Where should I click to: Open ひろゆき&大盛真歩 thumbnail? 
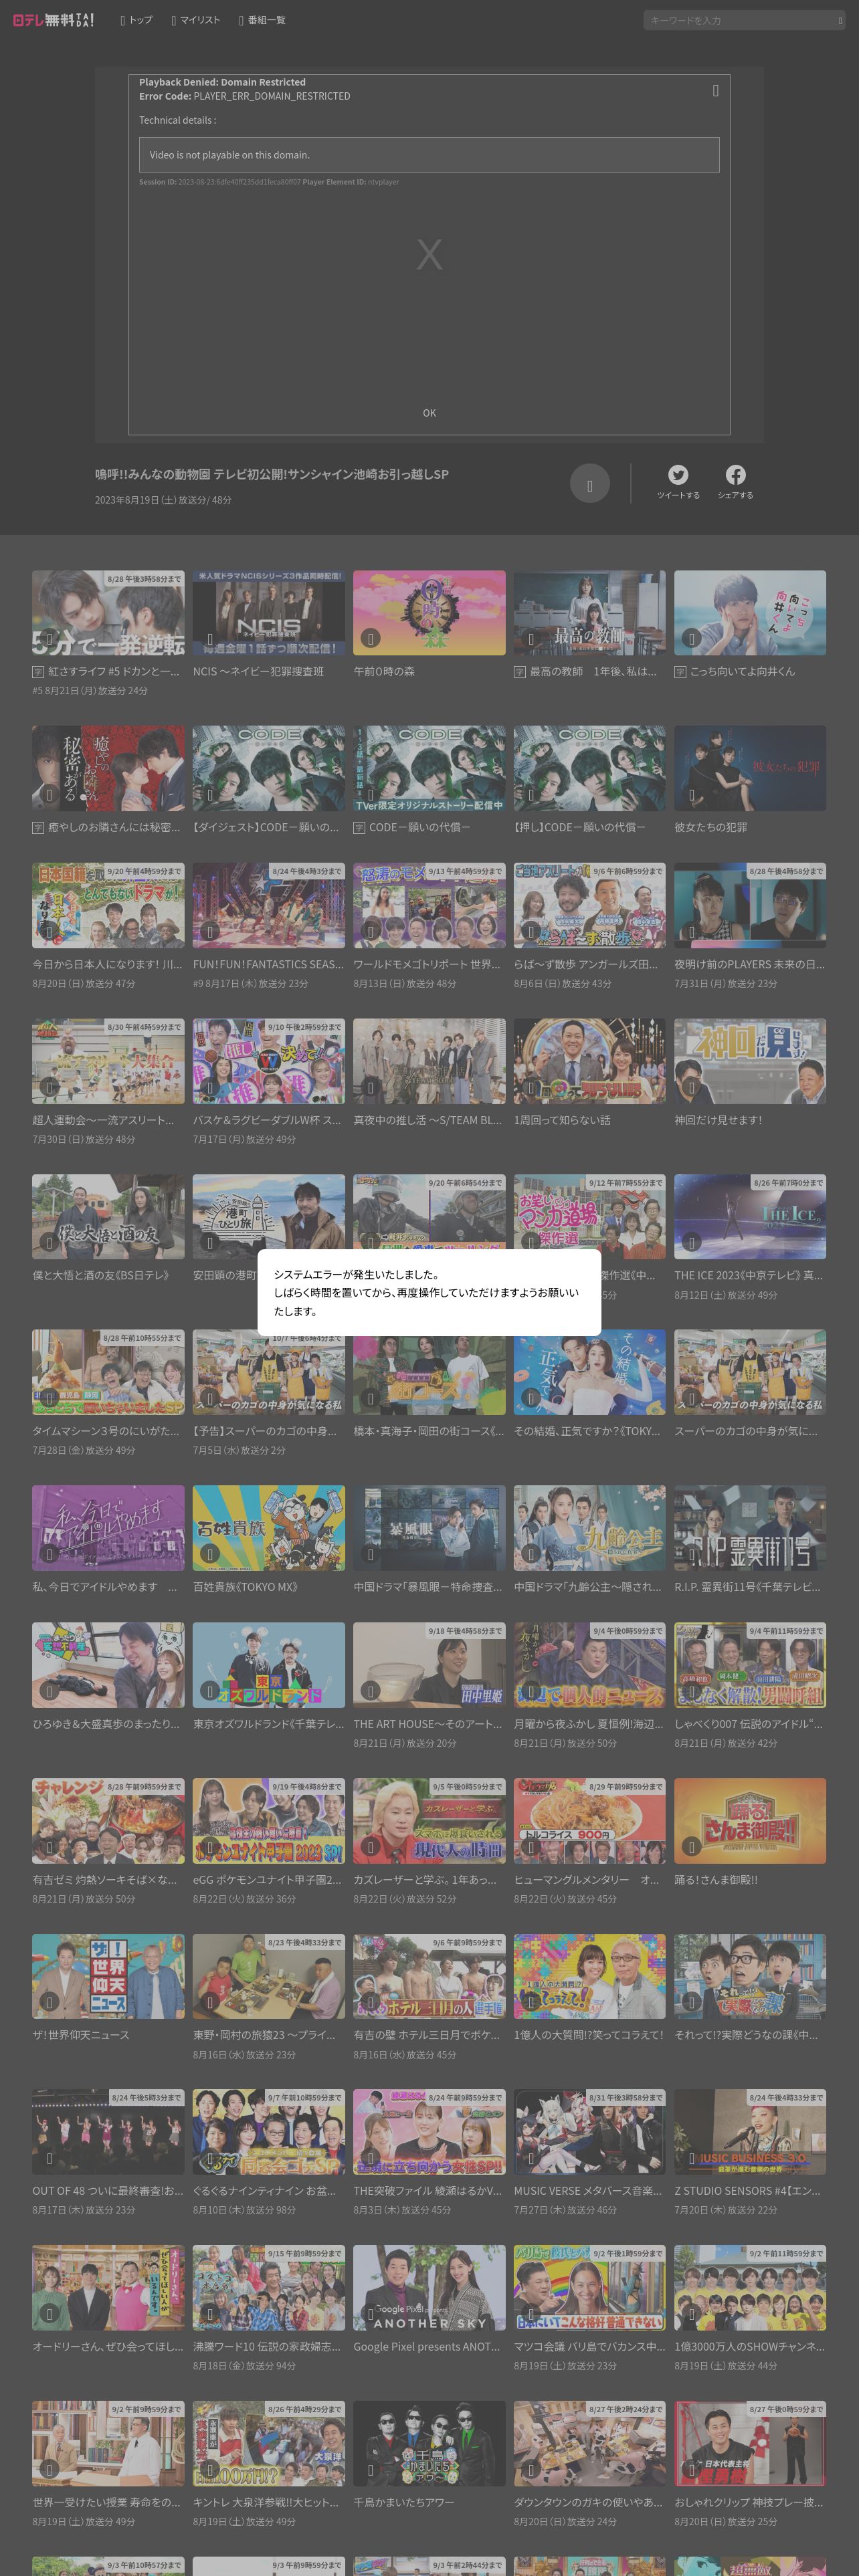pyautogui.click(x=108, y=1665)
